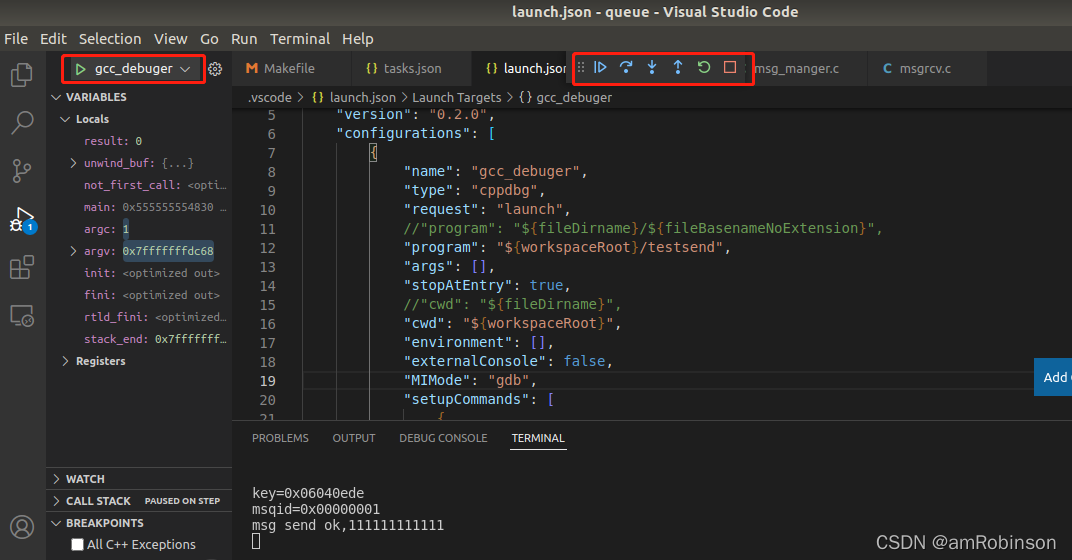Show the DEBUG CONSOLE panel tab
Image resolution: width=1072 pixels, height=560 pixels.
(443, 438)
